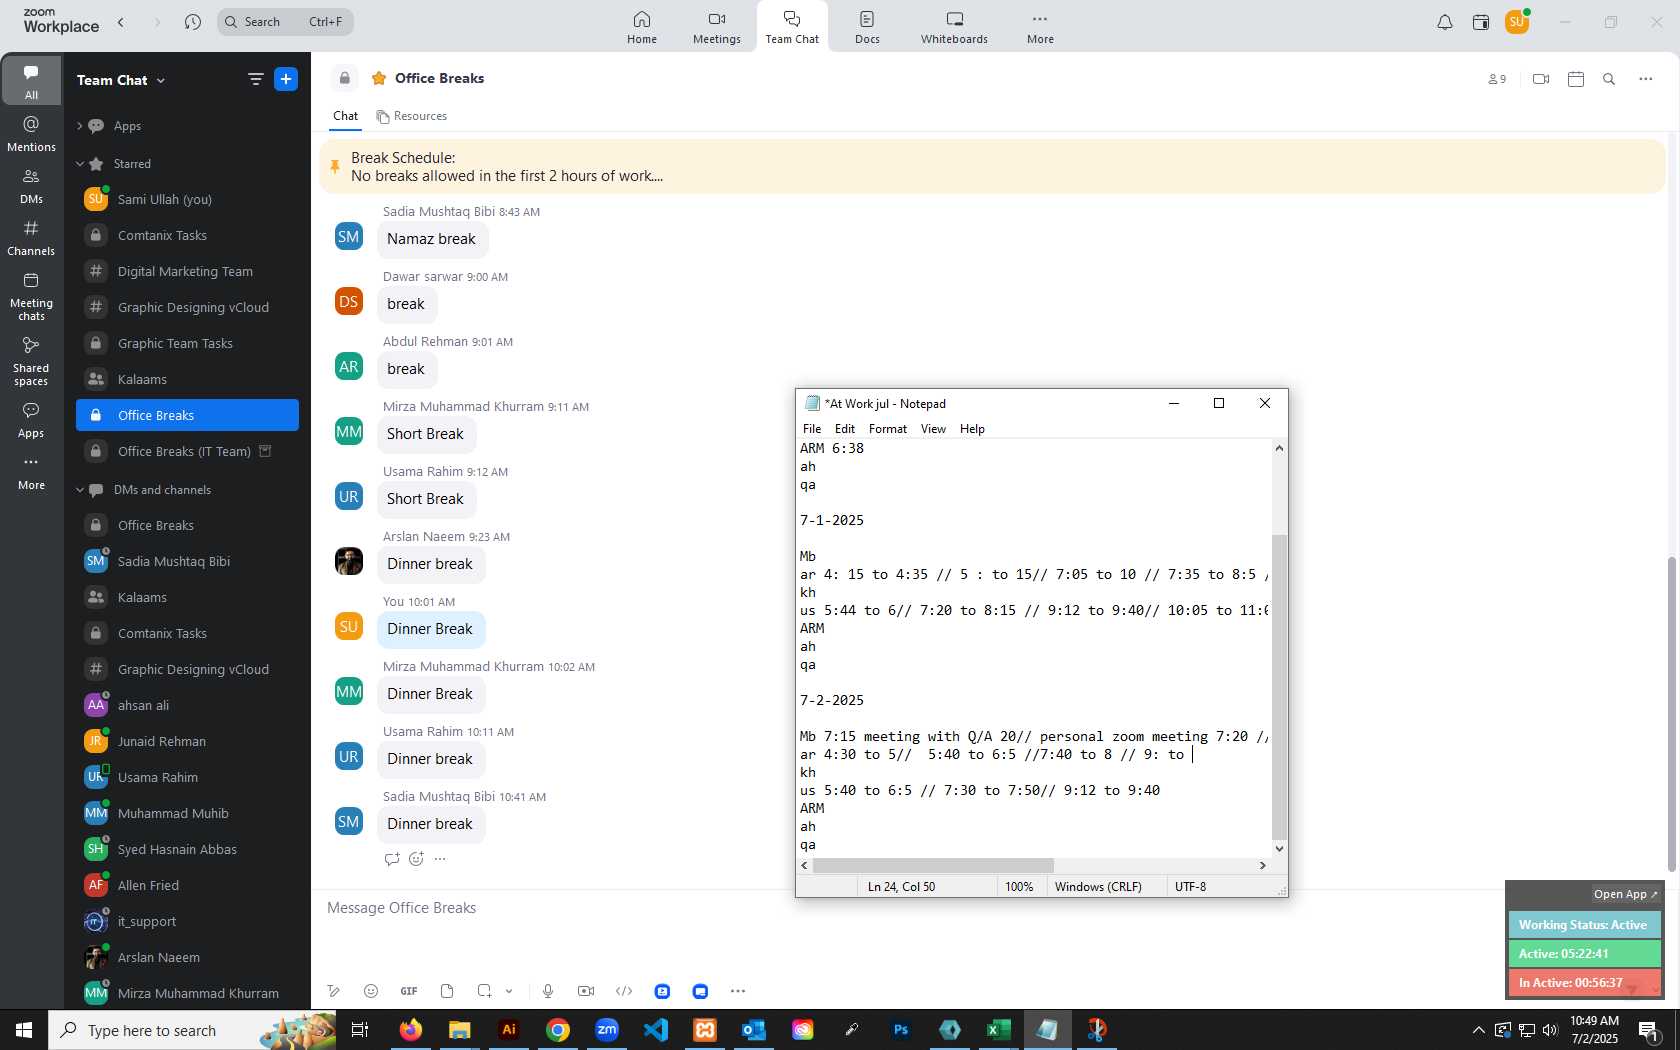Click the Search box in Zoom
The width and height of the screenshot is (1680, 1050).
pos(285,22)
